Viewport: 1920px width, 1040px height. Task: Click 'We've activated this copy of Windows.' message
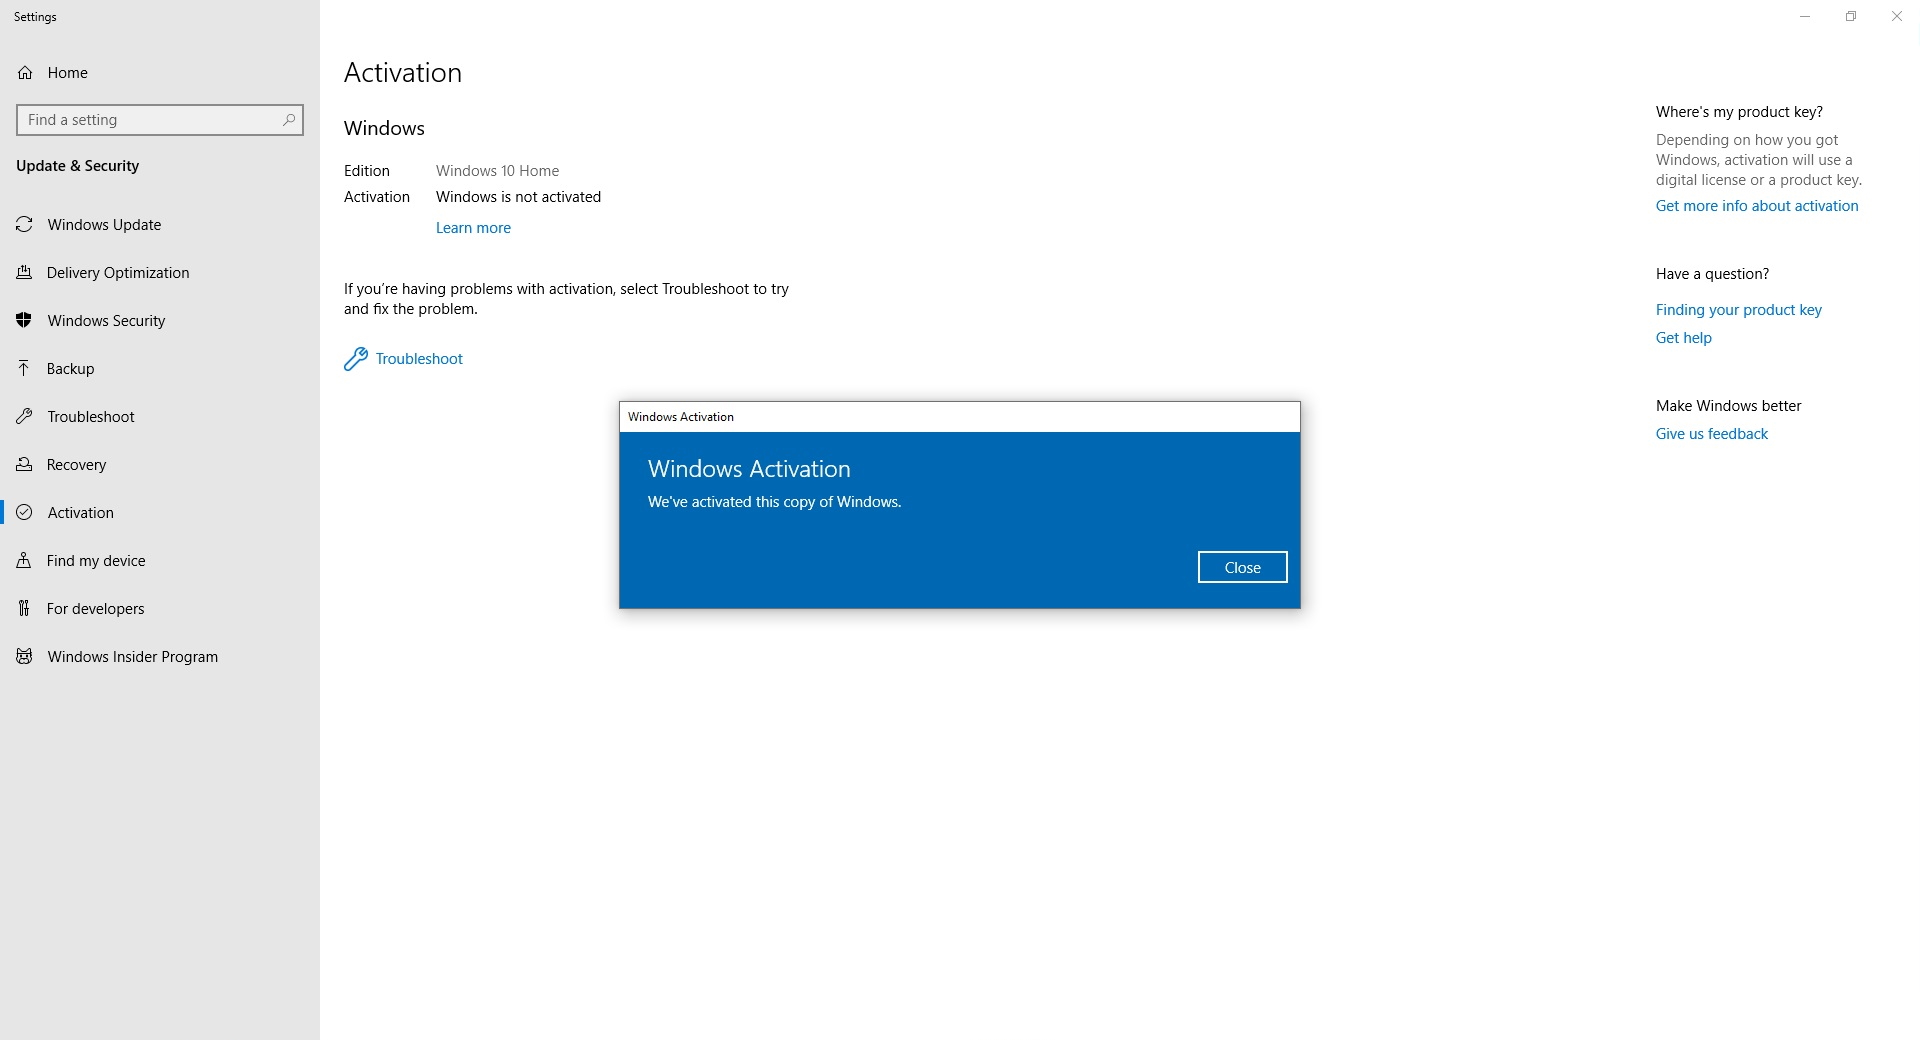coord(775,502)
